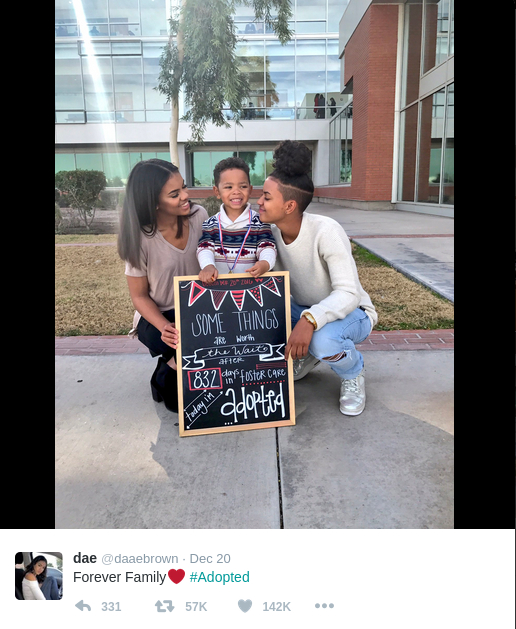This screenshot has width=516, height=629.
Task: Click the 142K likes count
Action: click(x=276, y=606)
